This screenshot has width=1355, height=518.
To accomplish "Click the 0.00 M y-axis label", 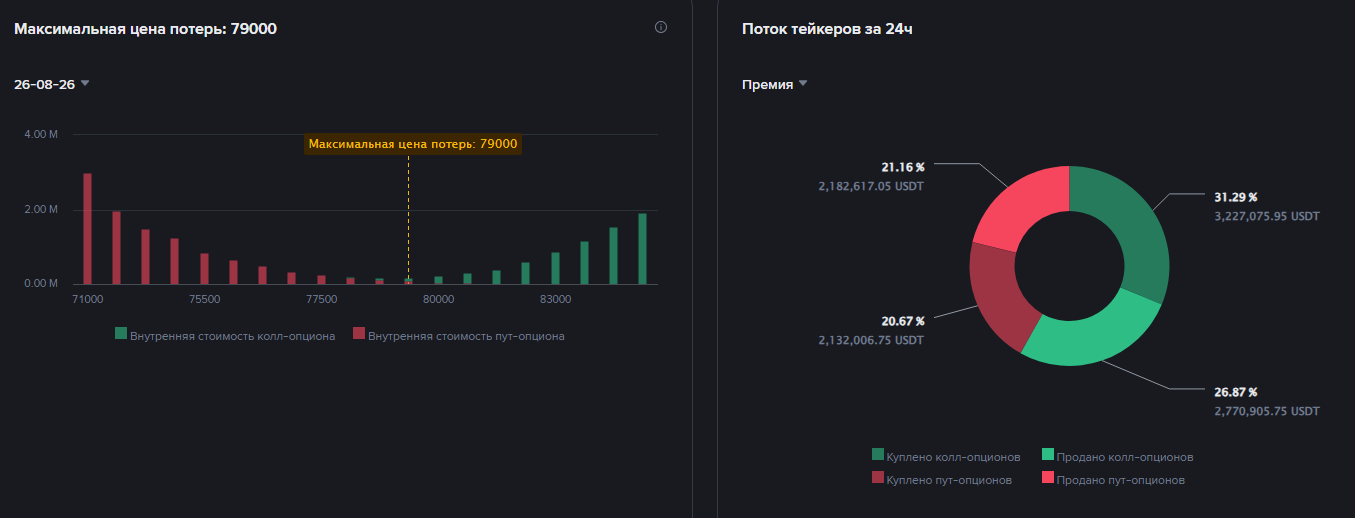I will pos(41,284).
